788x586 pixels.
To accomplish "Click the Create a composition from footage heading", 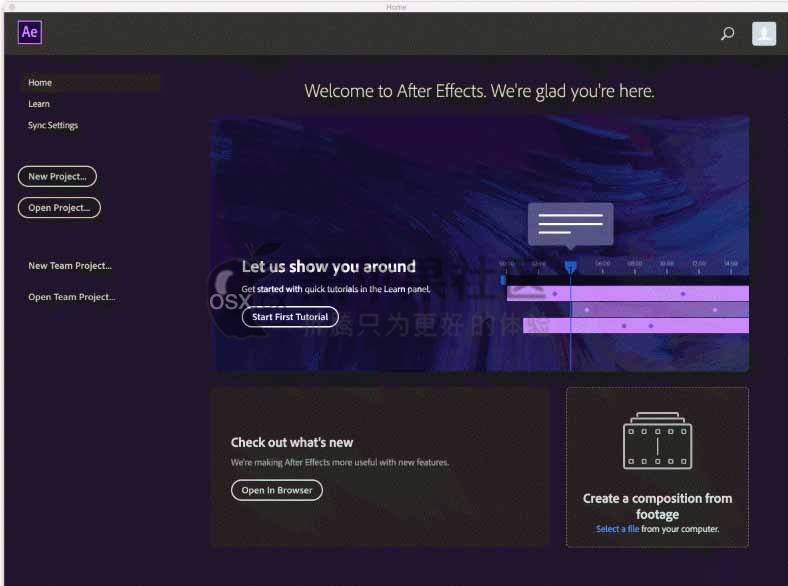I will point(657,506).
